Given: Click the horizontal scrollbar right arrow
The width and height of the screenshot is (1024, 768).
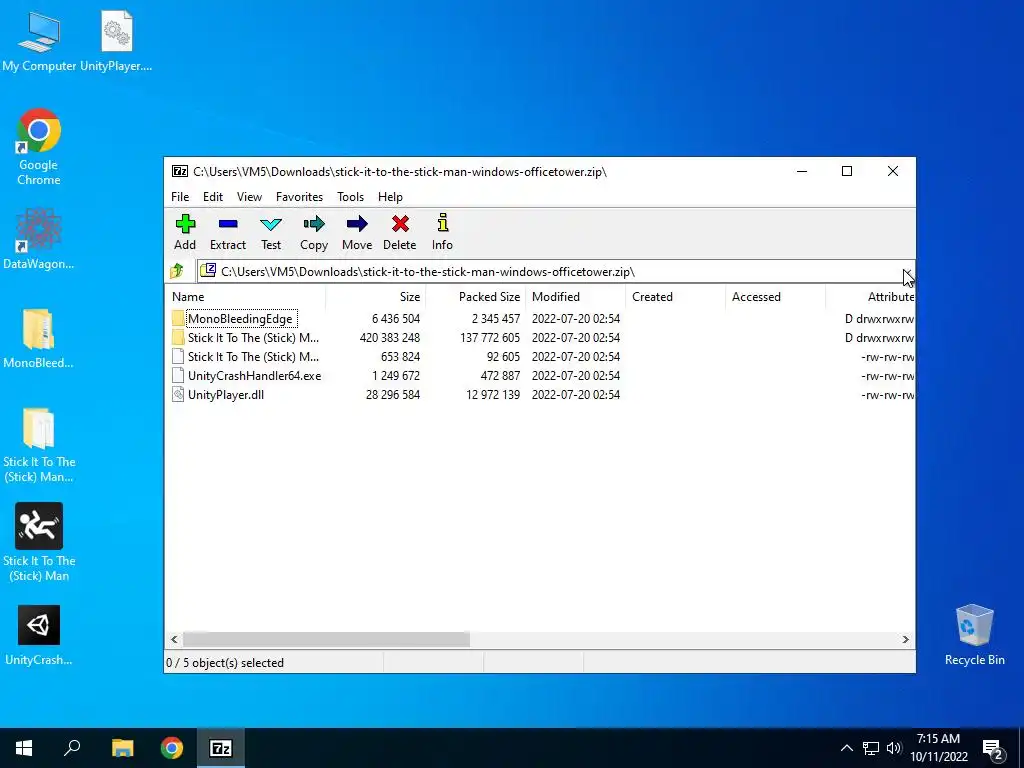Looking at the screenshot, I should pos(906,639).
